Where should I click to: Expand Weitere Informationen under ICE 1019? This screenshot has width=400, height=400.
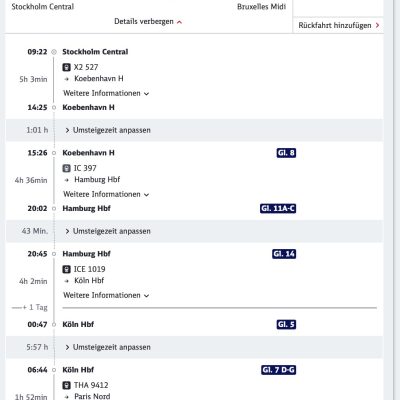coord(106,295)
